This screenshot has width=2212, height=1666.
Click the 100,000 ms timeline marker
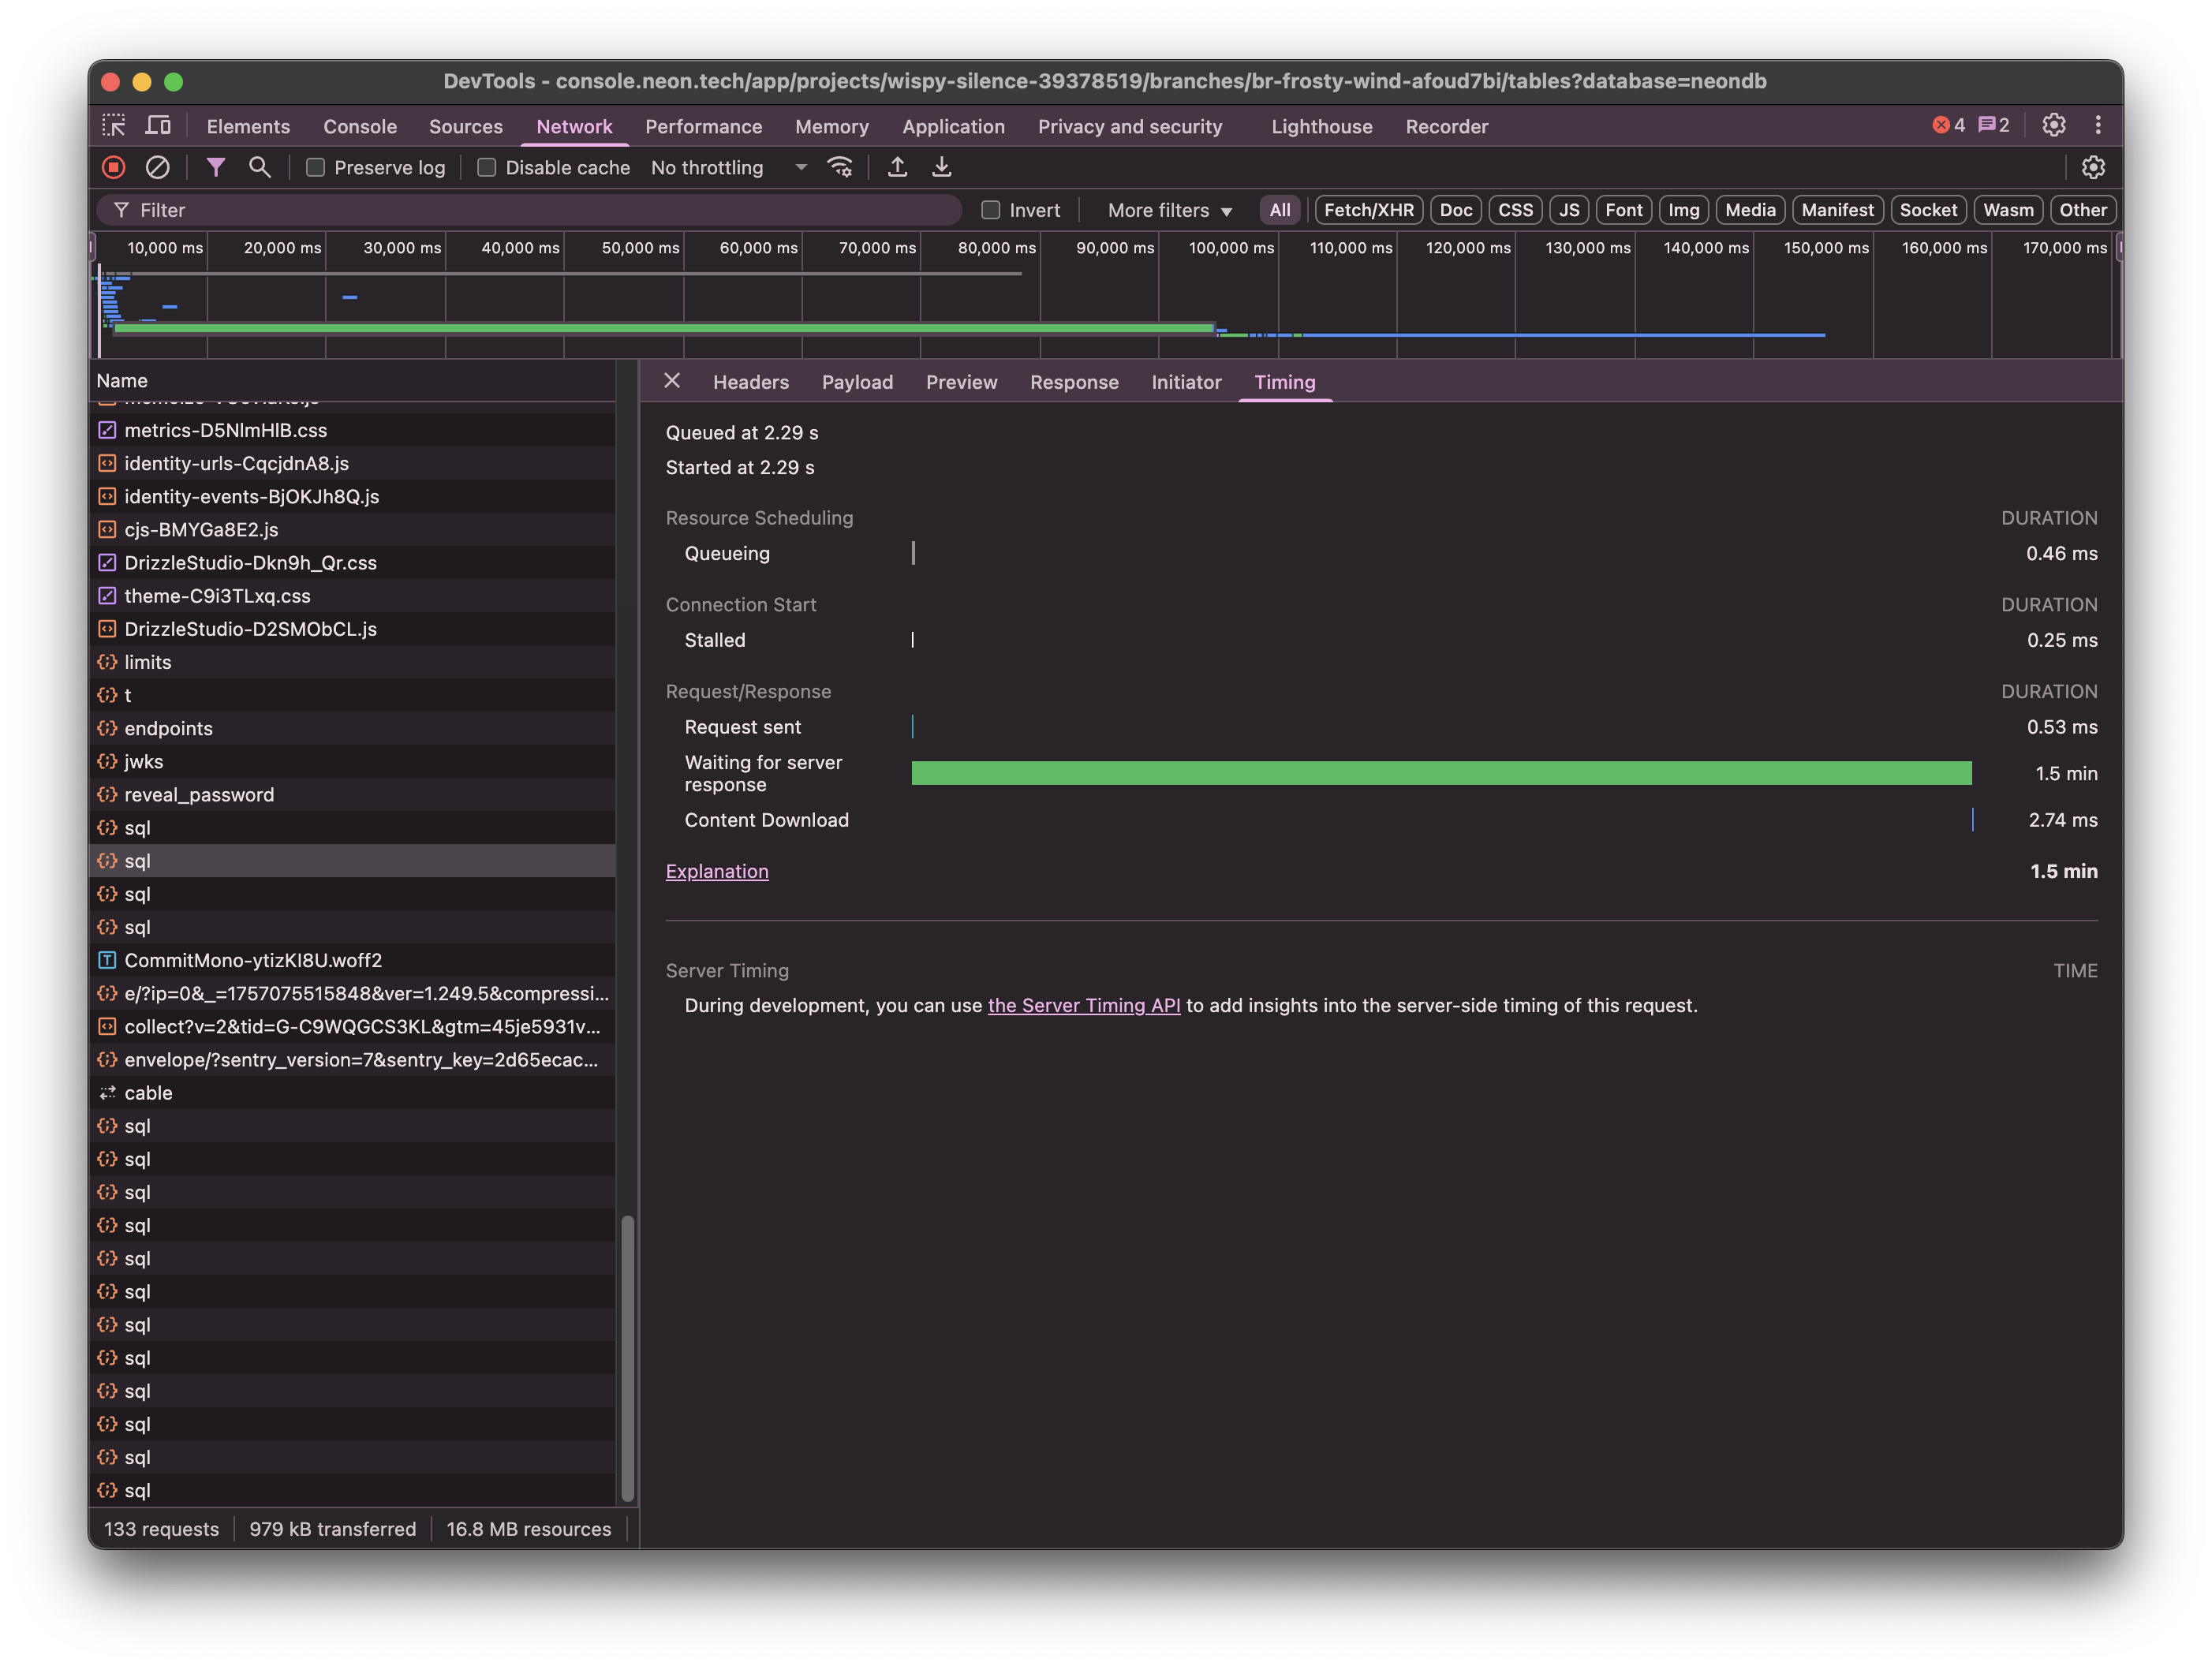[1231, 248]
